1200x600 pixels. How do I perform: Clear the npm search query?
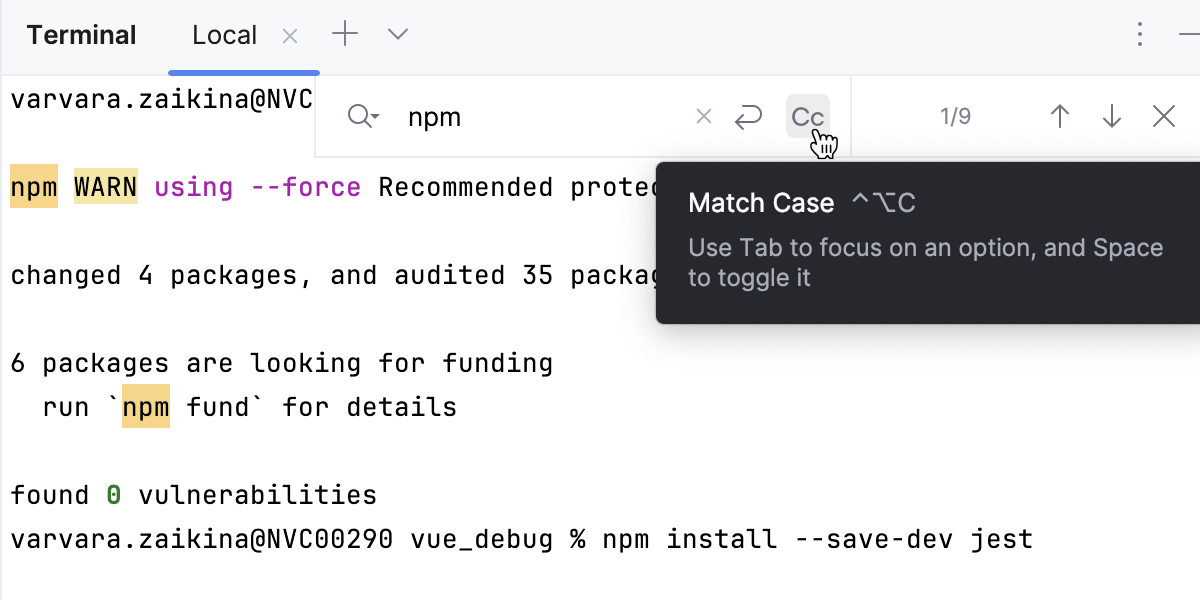tap(703, 116)
